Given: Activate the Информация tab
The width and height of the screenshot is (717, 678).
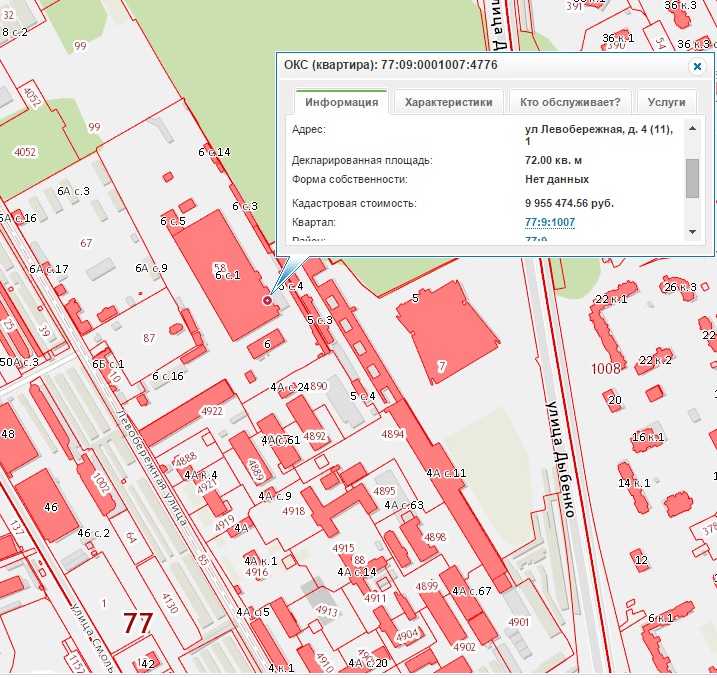Looking at the screenshot, I should (341, 102).
